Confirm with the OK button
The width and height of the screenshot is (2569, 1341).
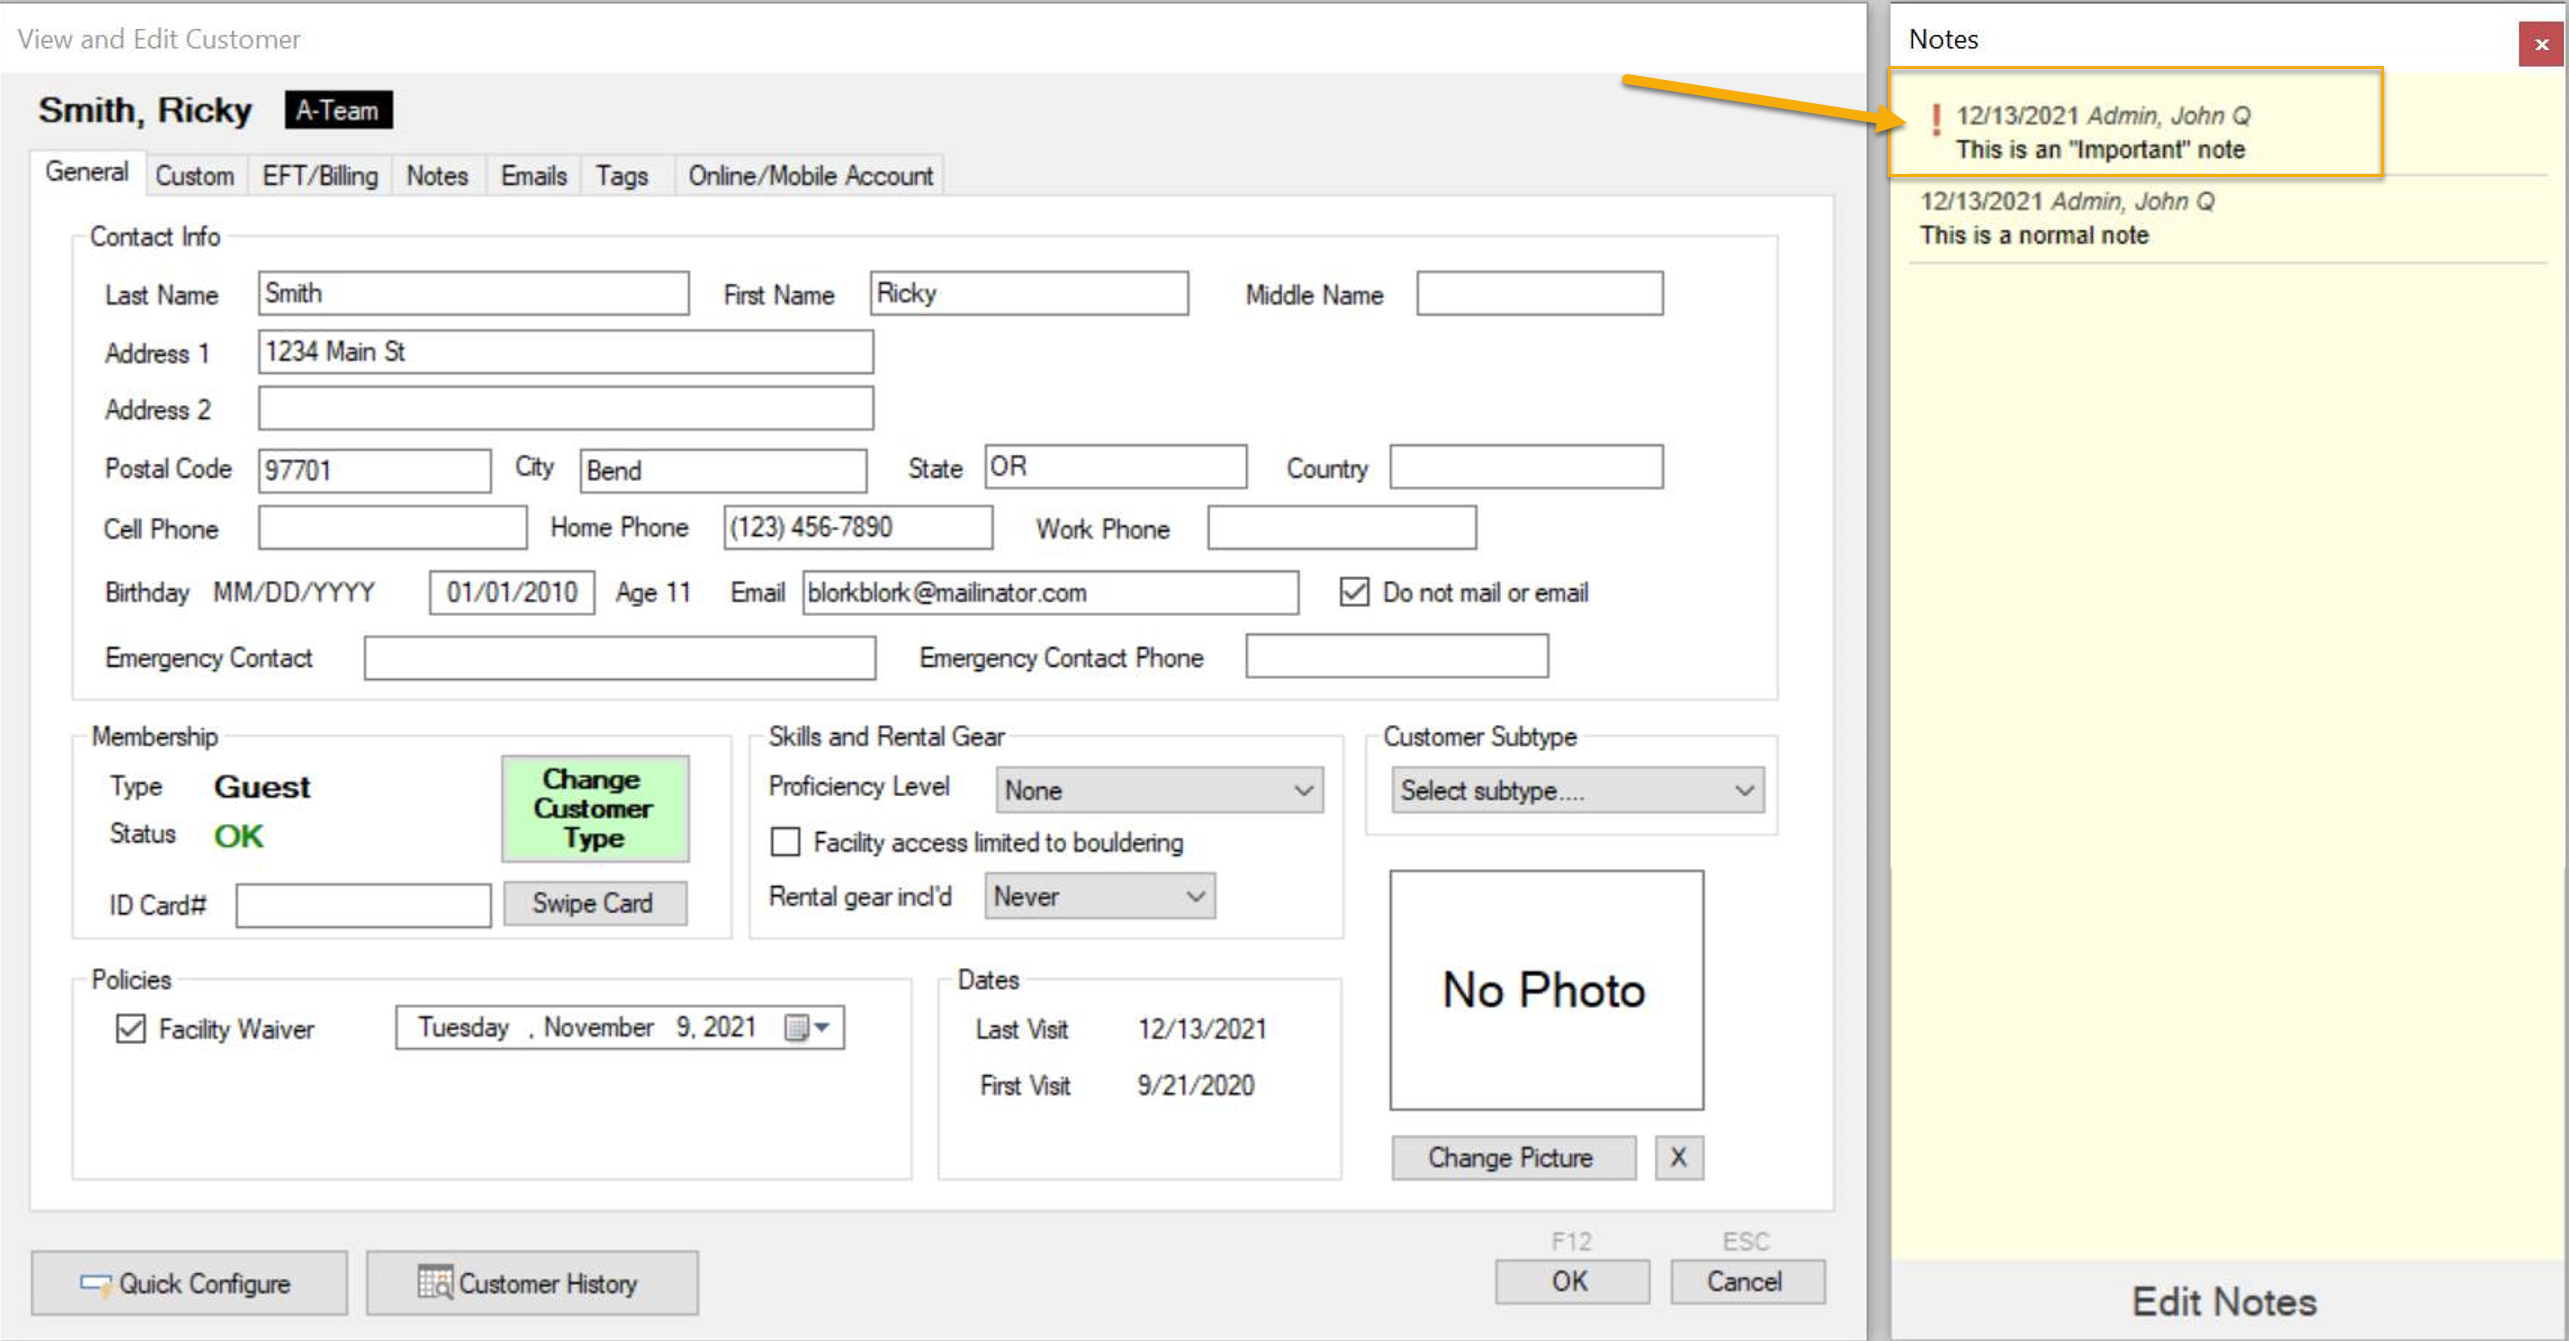coord(1571,1281)
